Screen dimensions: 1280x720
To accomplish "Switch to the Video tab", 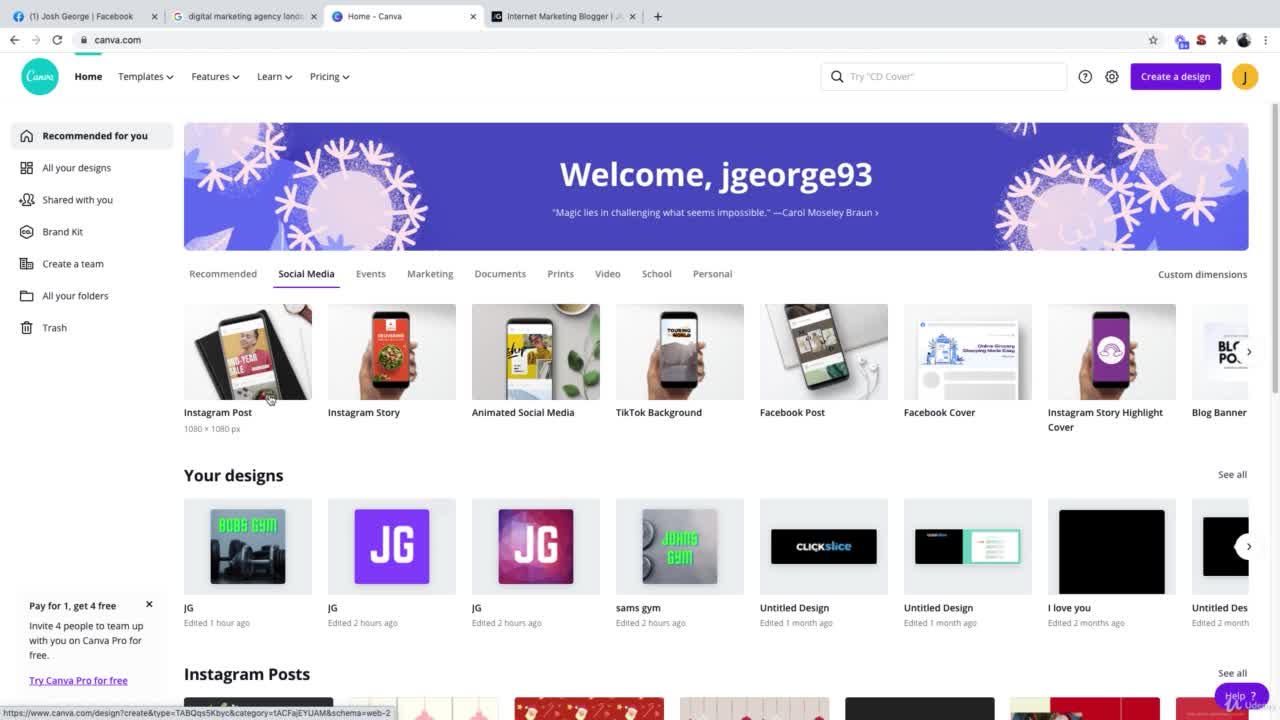I will [608, 274].
